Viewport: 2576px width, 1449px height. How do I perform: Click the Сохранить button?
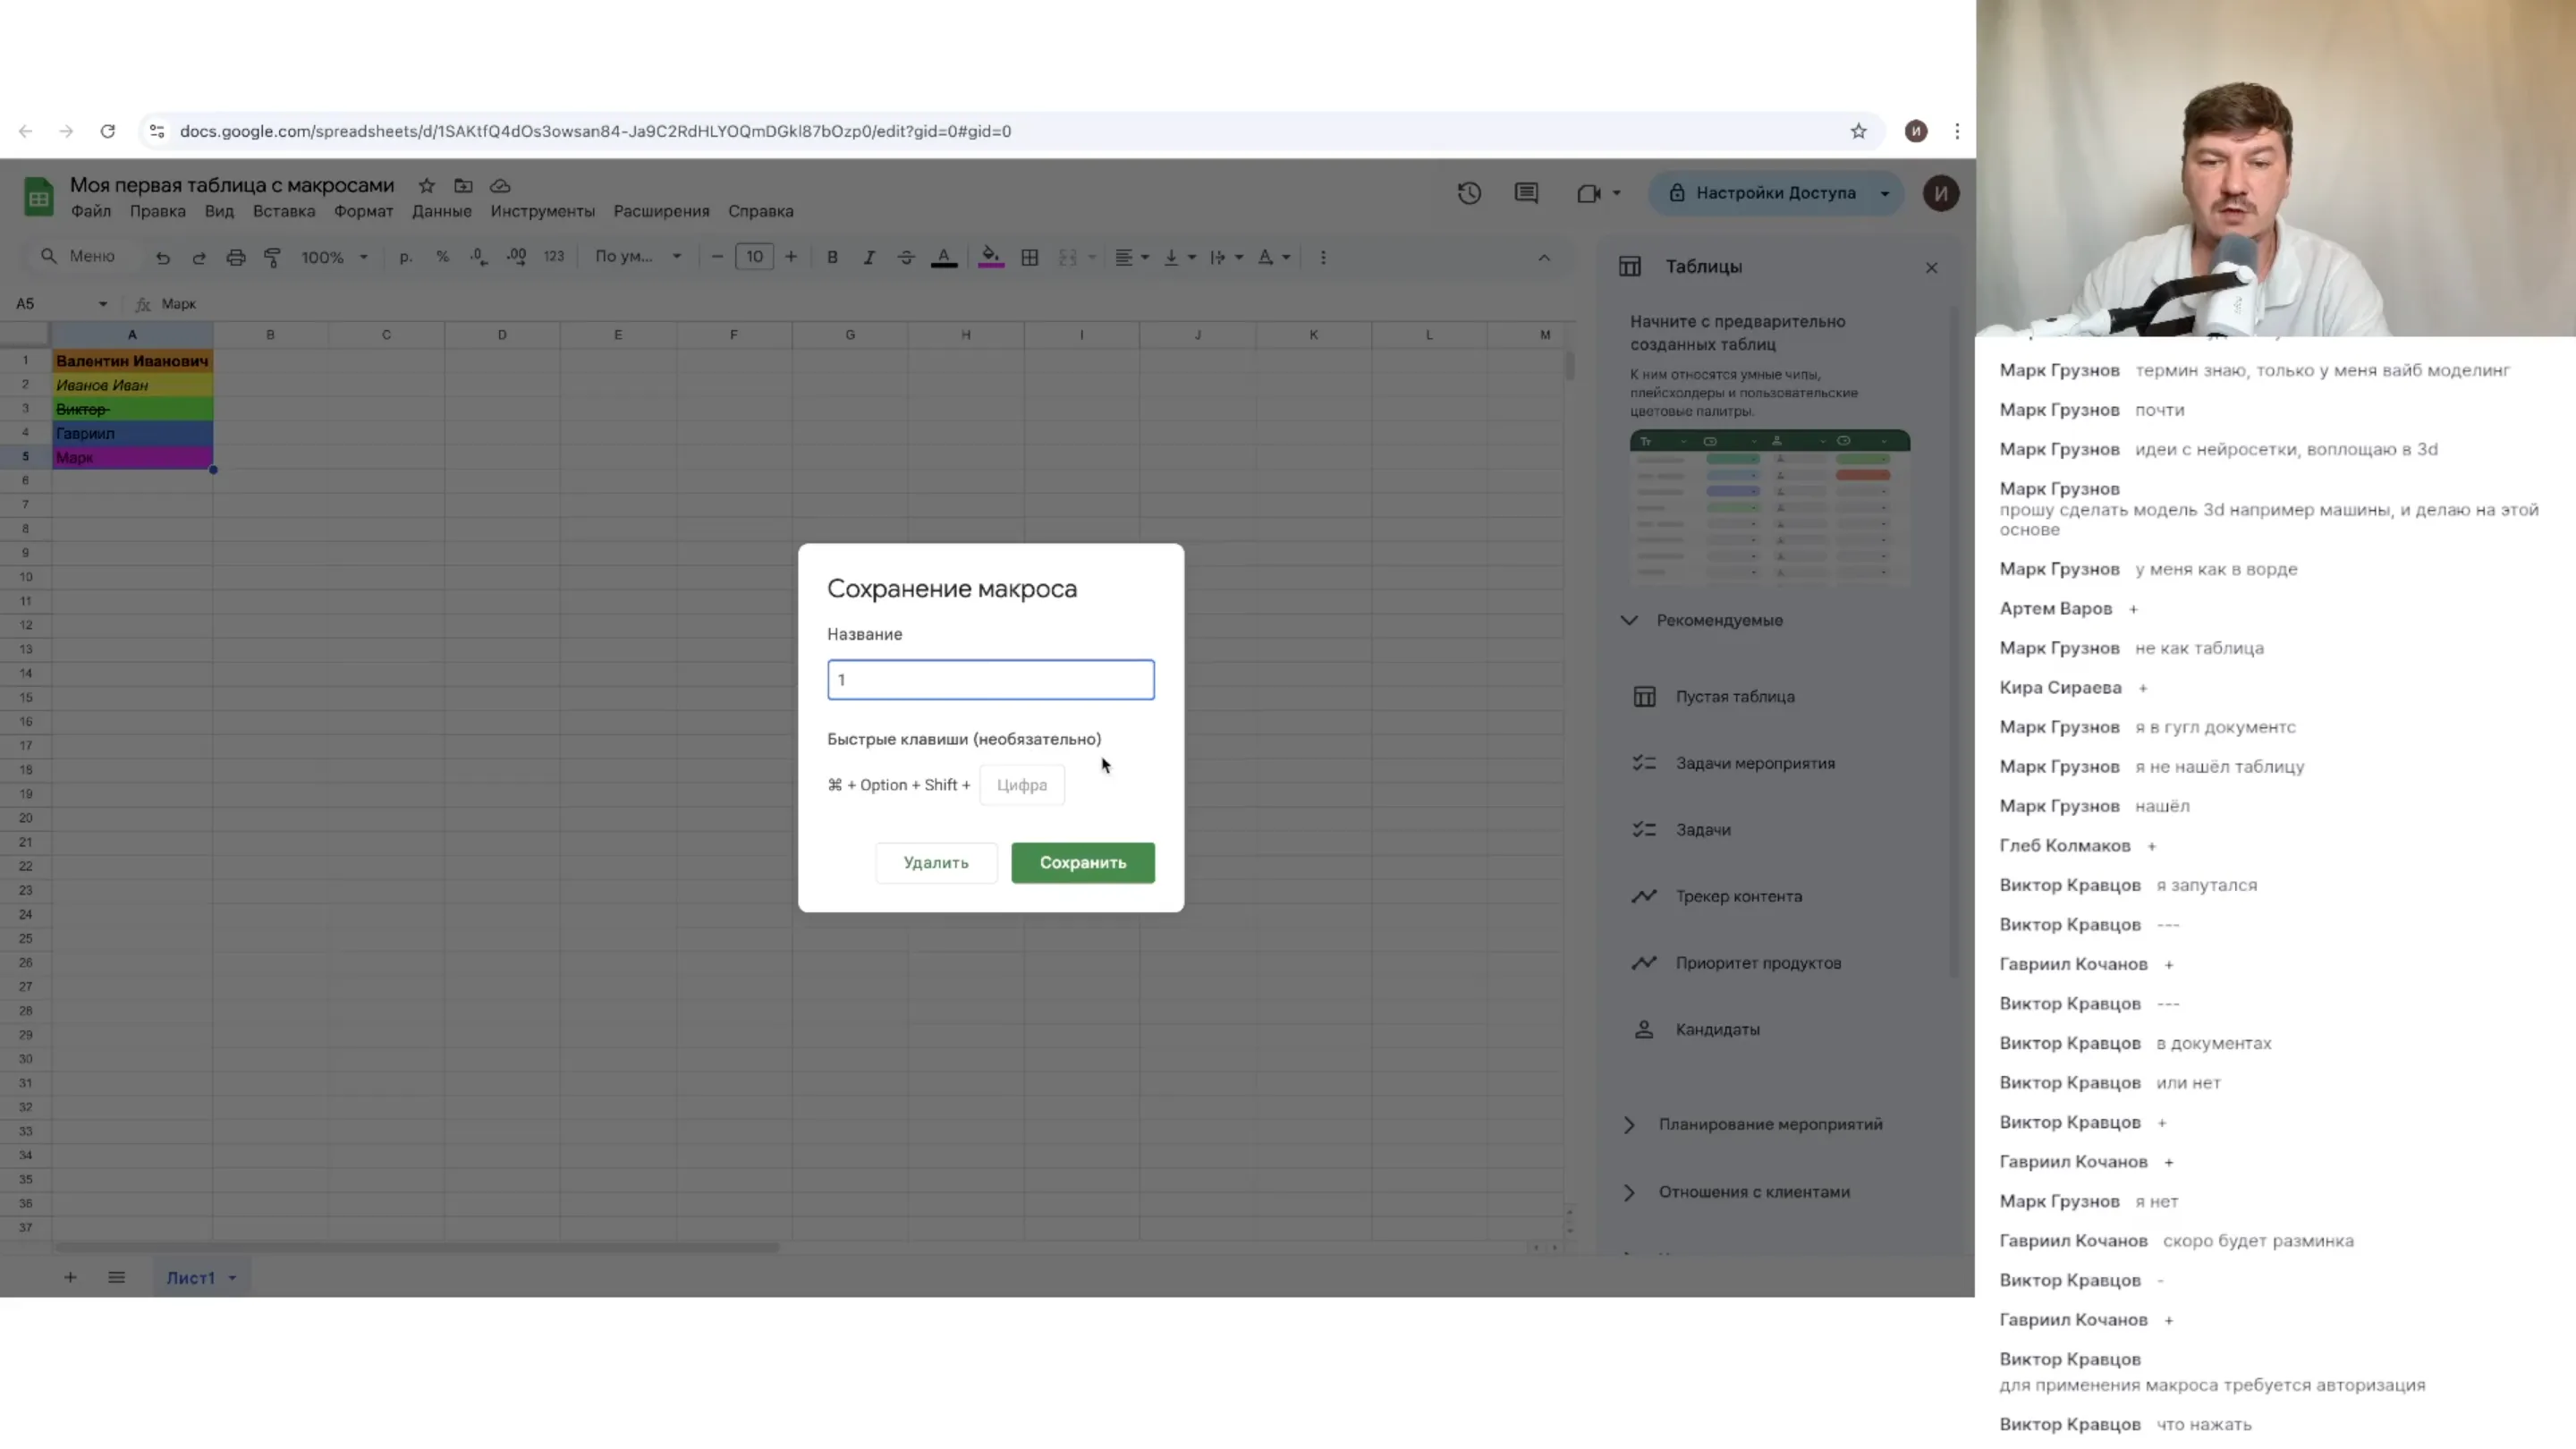tap(1082, 862)
